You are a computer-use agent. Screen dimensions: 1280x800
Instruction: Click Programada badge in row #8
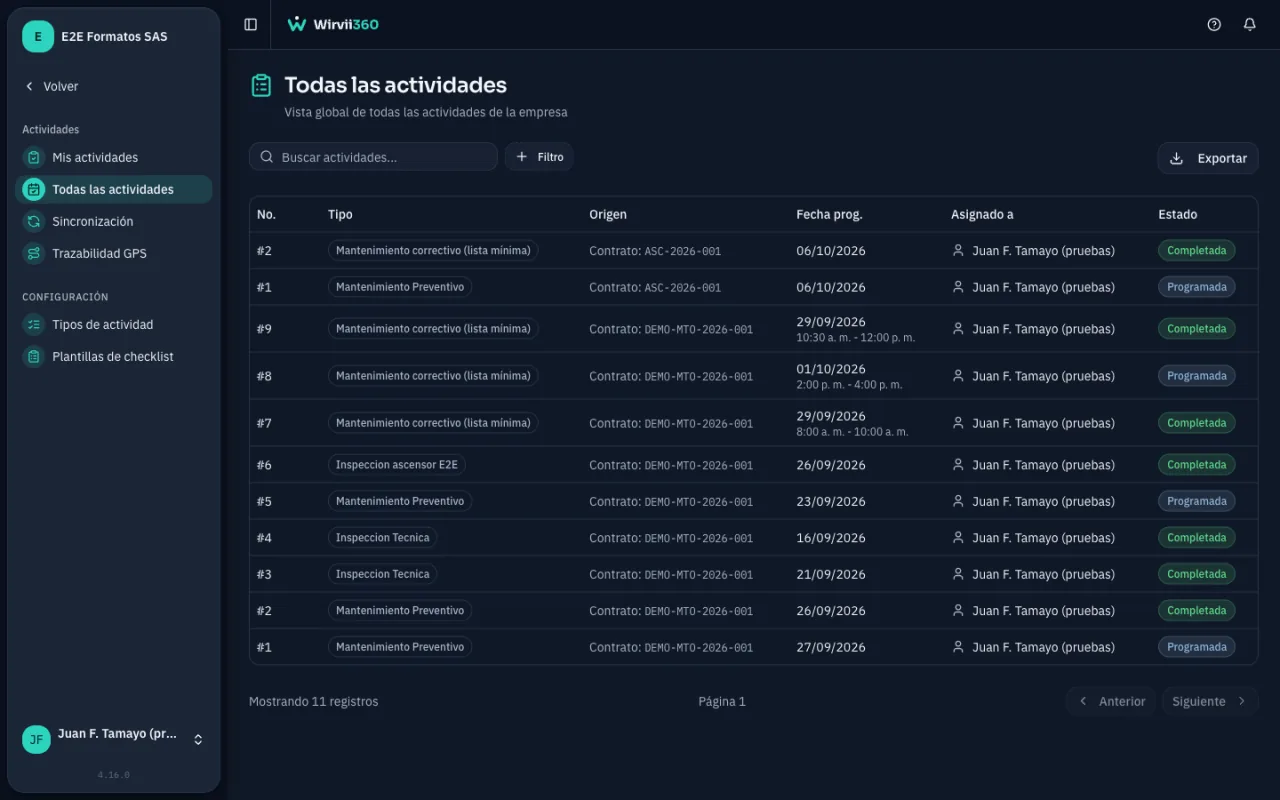[1196, 376]
